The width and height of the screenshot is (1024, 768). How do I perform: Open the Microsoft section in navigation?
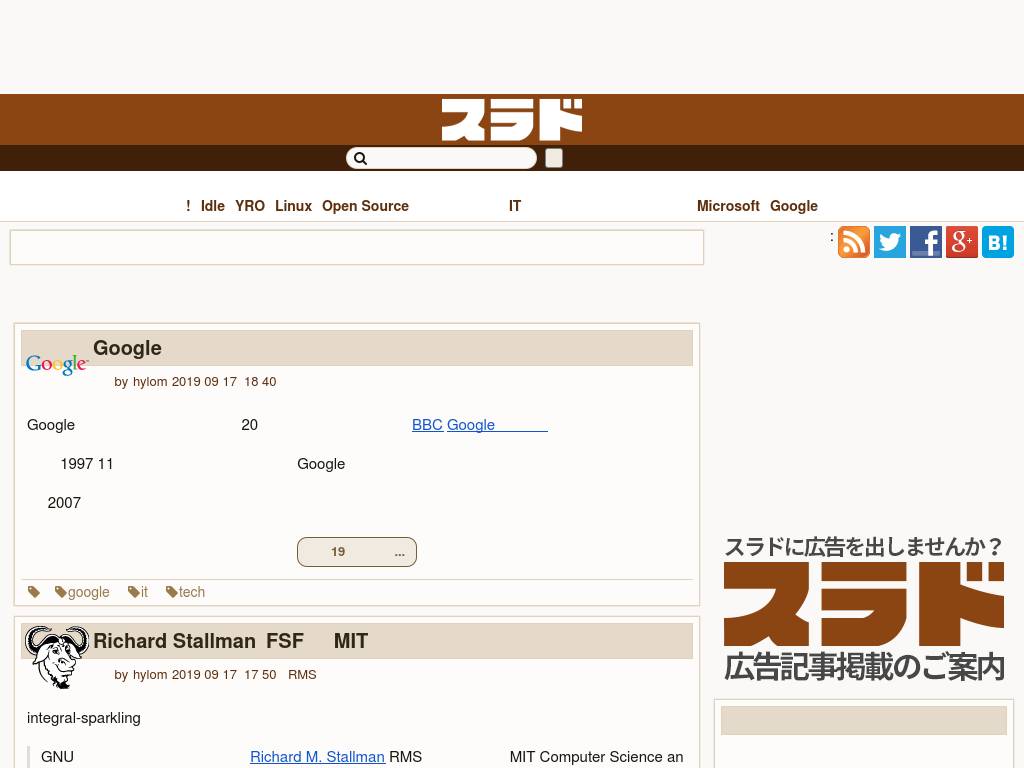click(728, 206)
